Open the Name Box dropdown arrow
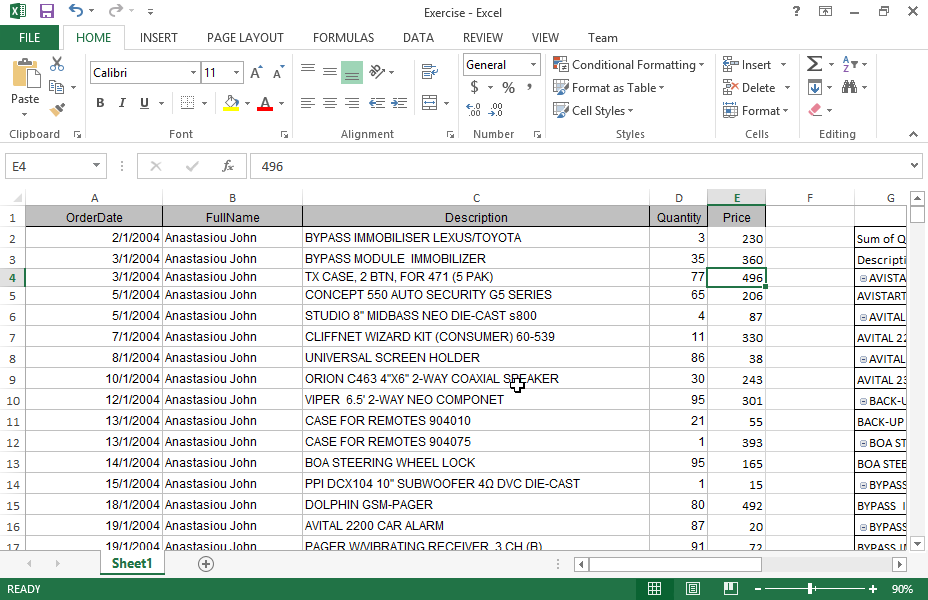The height and width of the screenshot is (600, 928). coord(97,166)
